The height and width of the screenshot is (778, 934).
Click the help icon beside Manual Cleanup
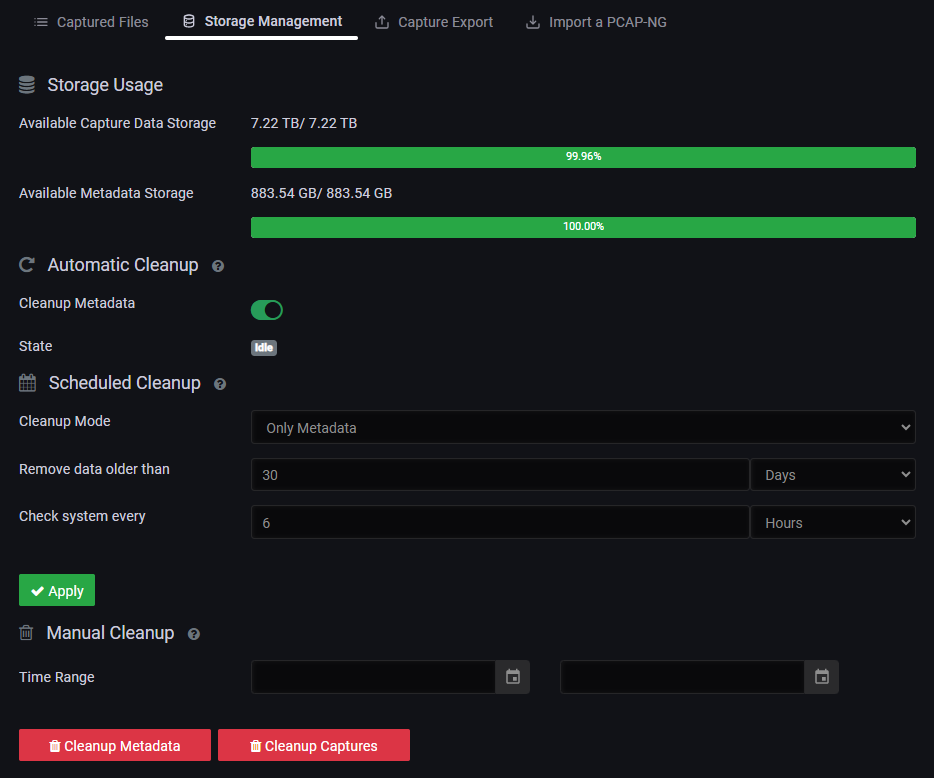pyautogui.click(x=194, y=634)
